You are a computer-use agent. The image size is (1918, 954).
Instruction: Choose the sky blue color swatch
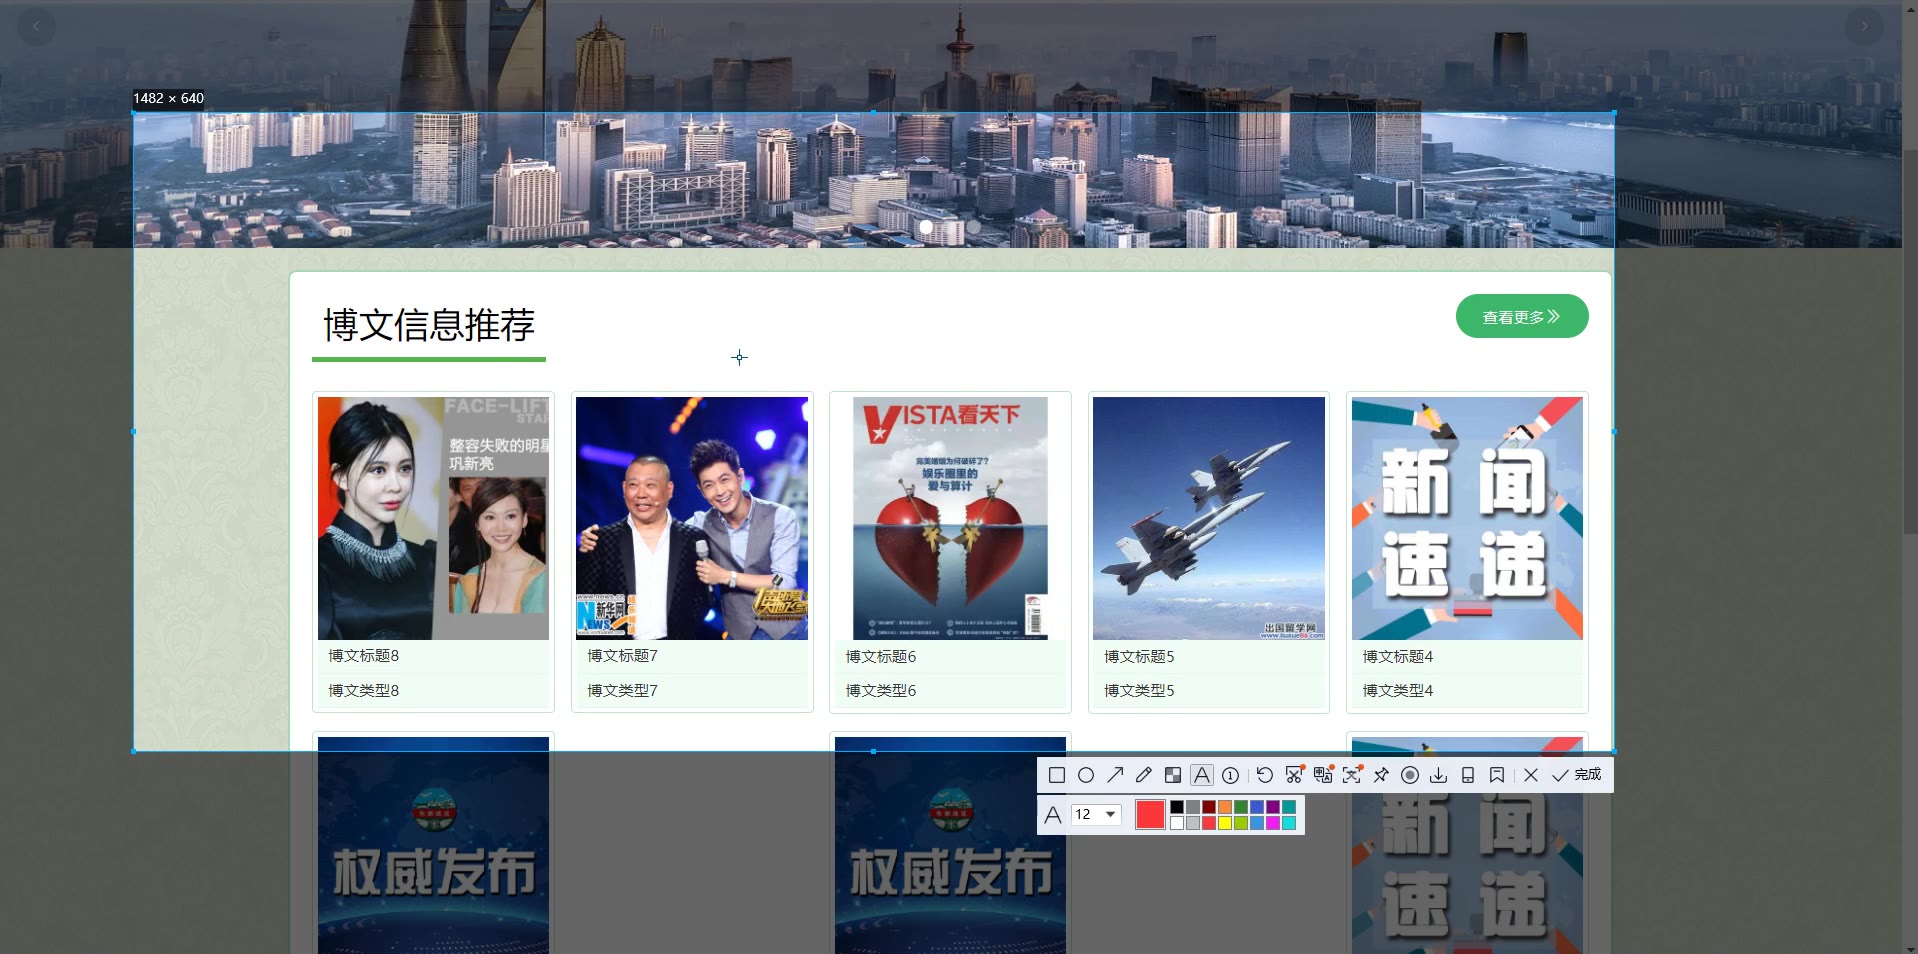1257,823
